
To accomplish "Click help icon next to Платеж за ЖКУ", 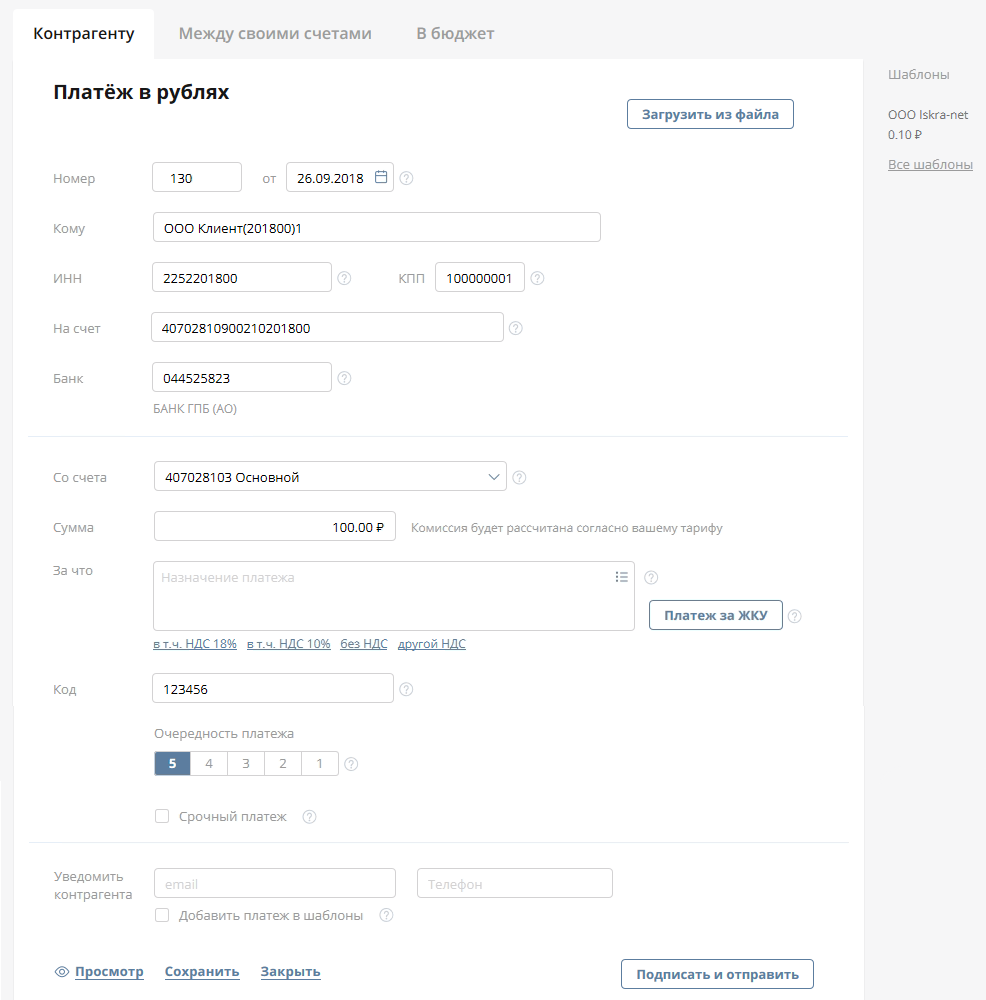I will 795,616.
